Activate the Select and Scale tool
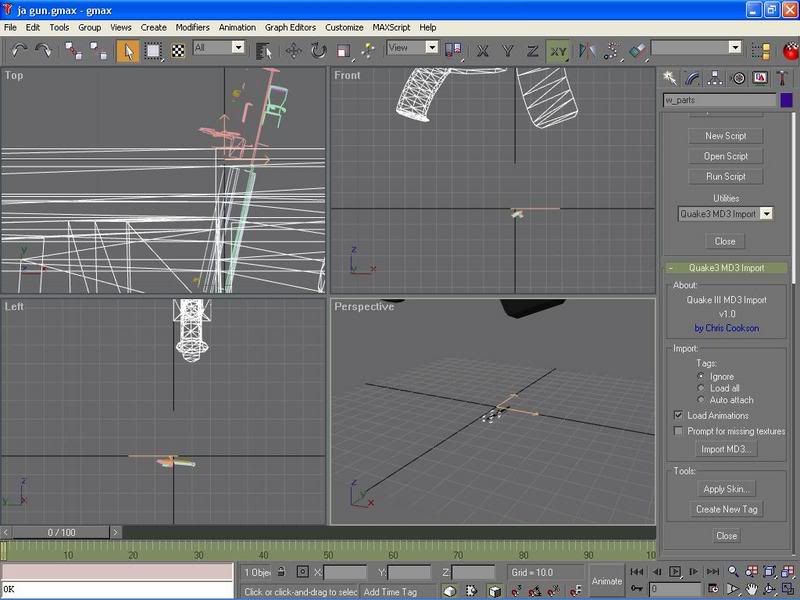Image resolution: width=800 pixels, height=600 pixels. [x=343, y=51]
